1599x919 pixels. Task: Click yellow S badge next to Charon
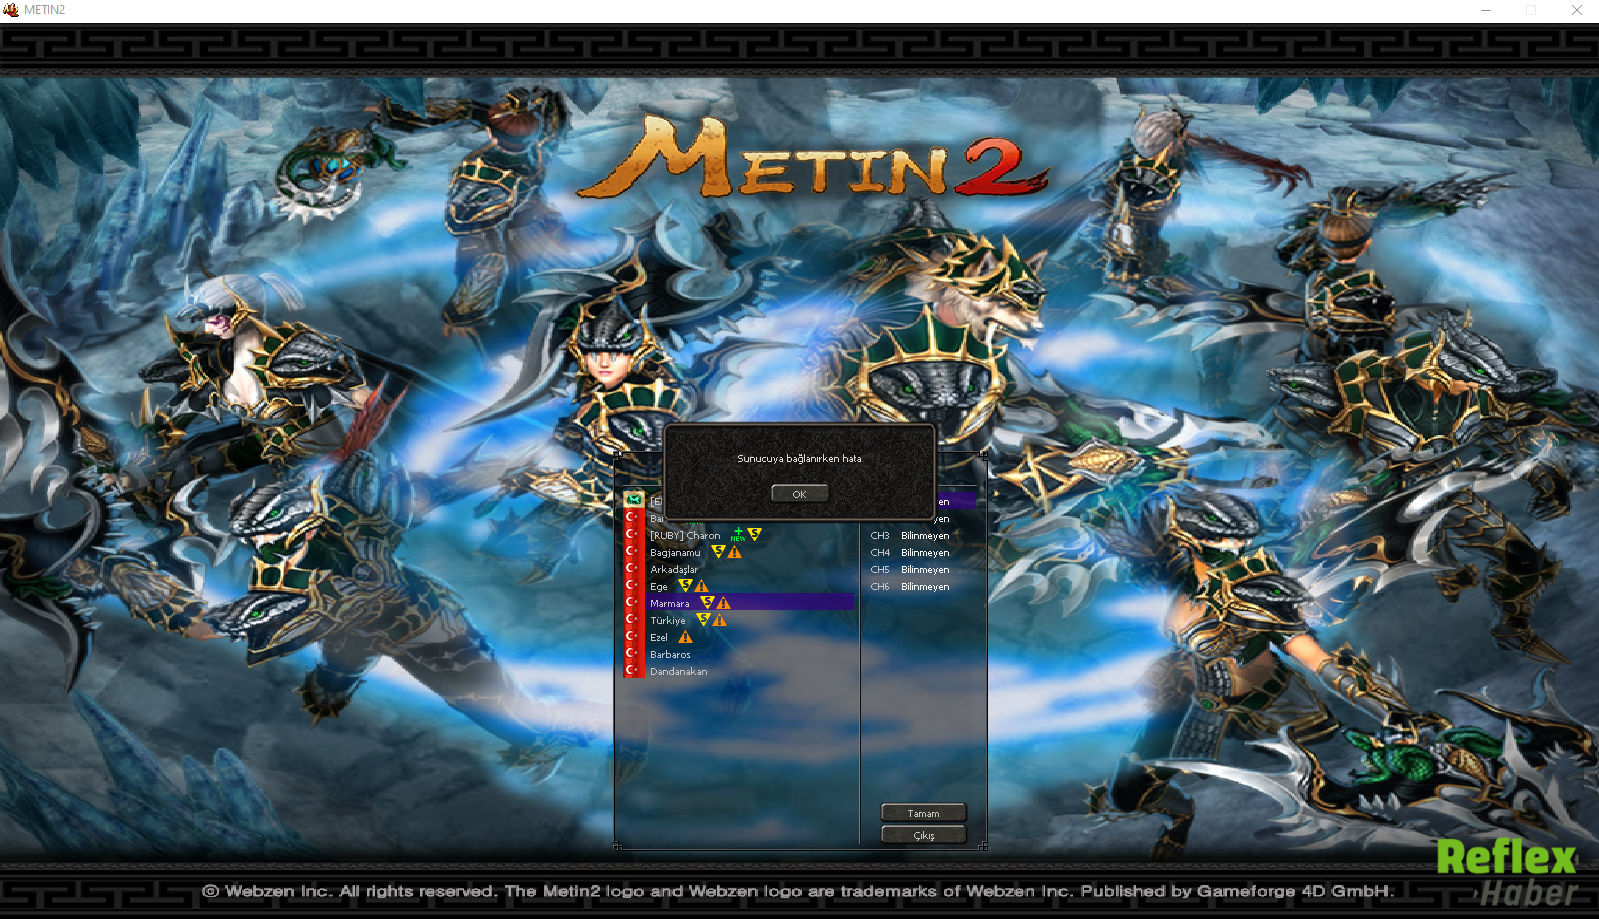click(x=755, y=534)
